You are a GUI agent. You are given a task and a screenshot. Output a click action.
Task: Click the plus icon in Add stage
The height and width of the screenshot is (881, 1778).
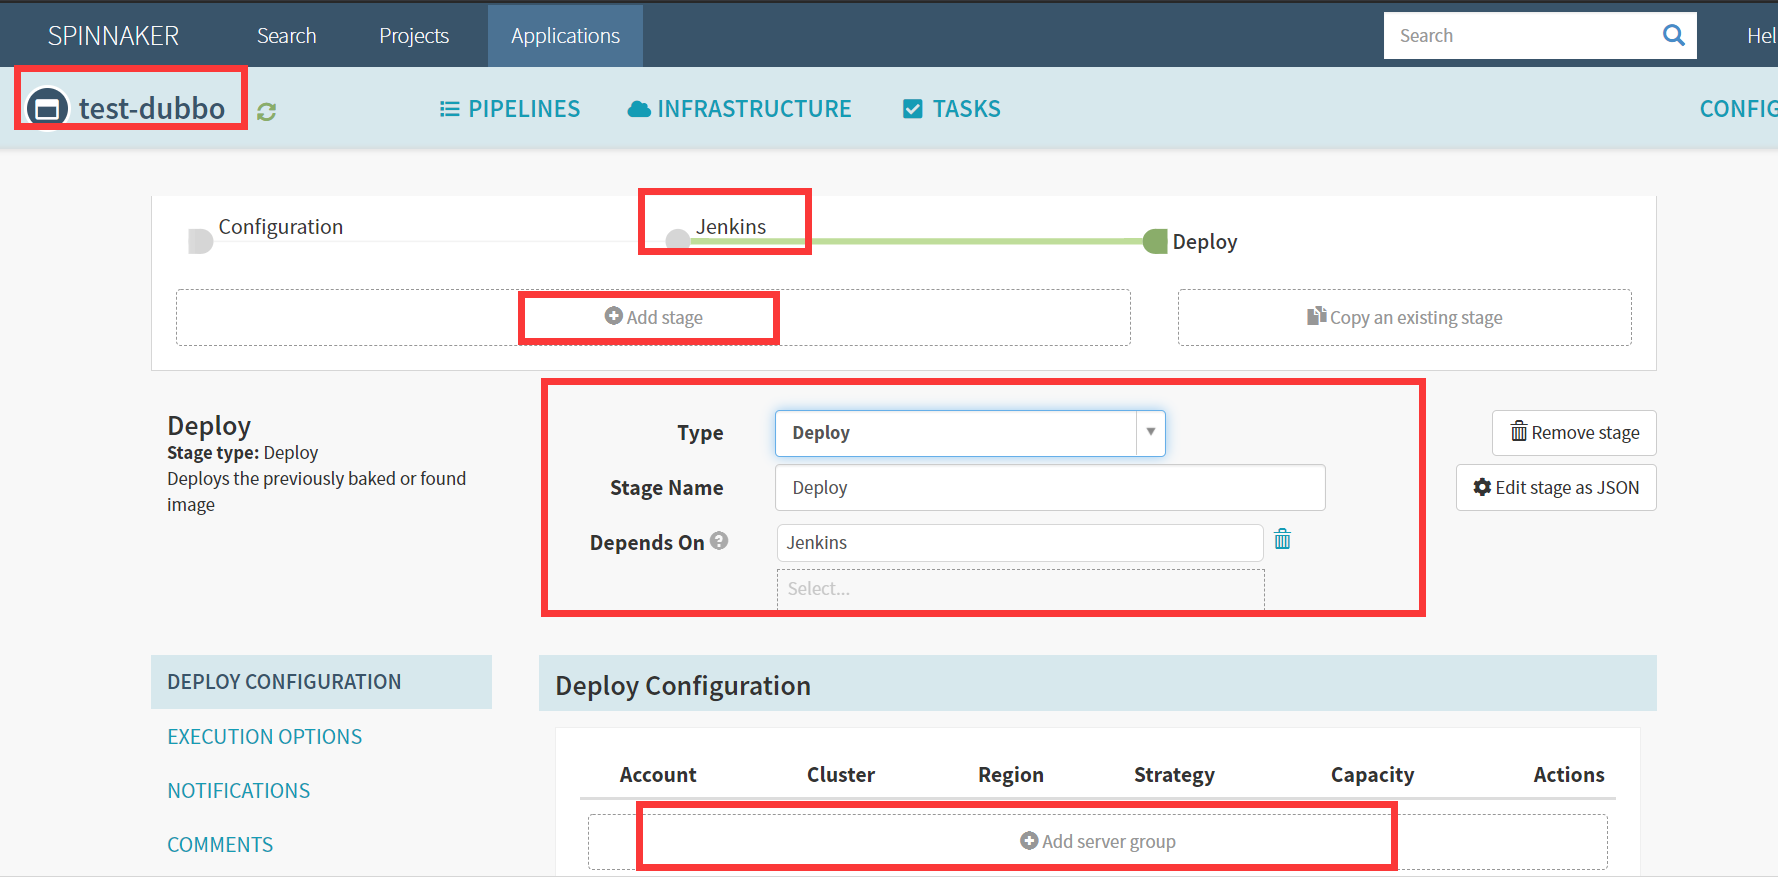click(614, 316)
